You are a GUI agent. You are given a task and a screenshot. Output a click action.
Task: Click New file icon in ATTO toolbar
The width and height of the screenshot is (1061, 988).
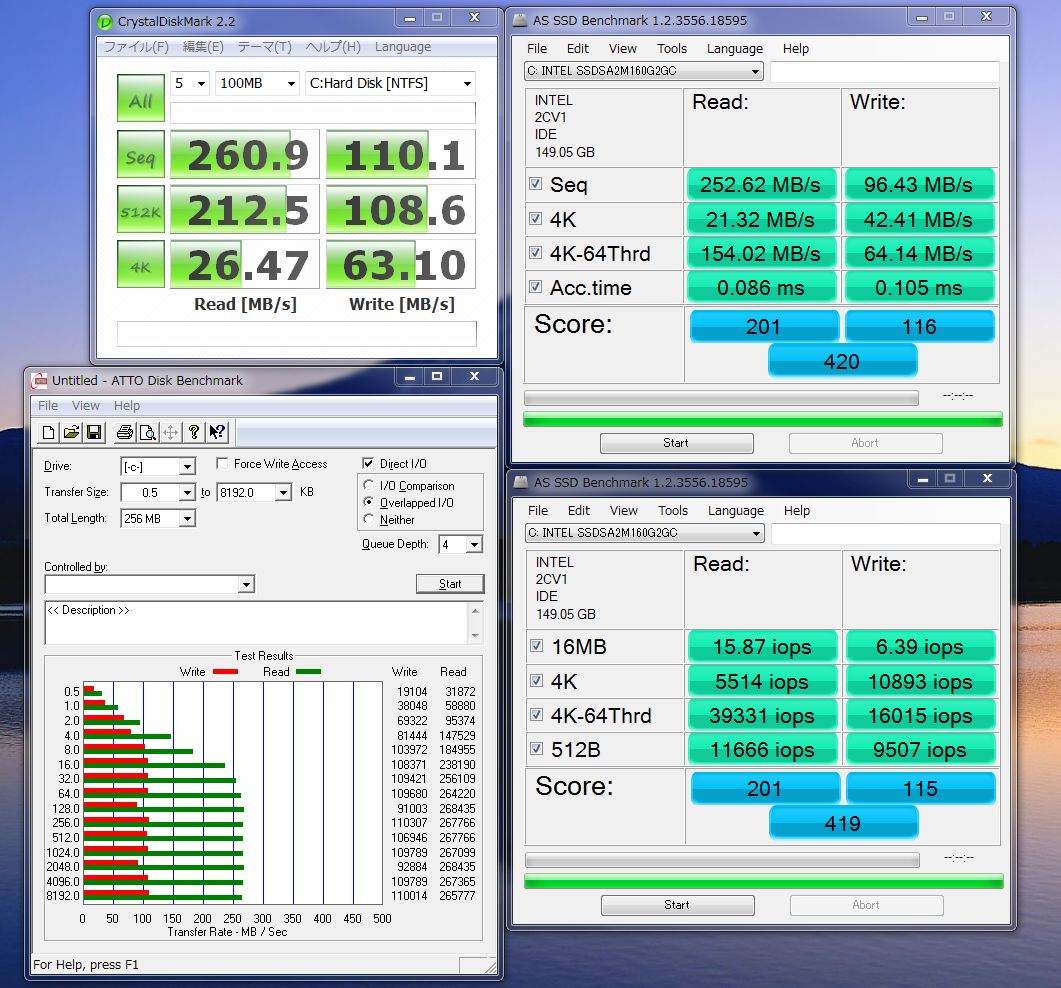(49, 432)
